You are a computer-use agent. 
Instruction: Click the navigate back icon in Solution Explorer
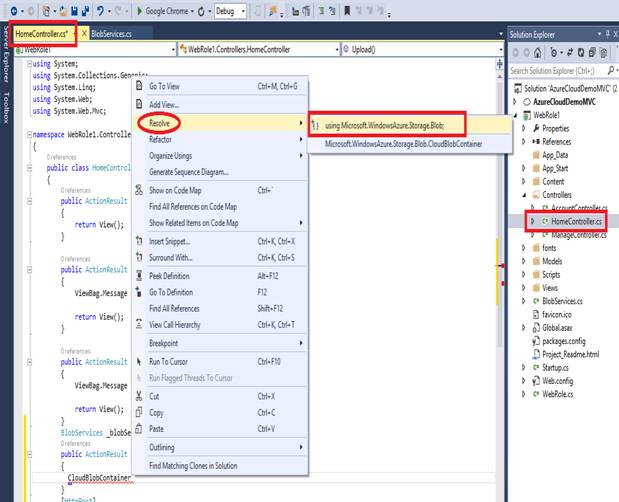515,55
